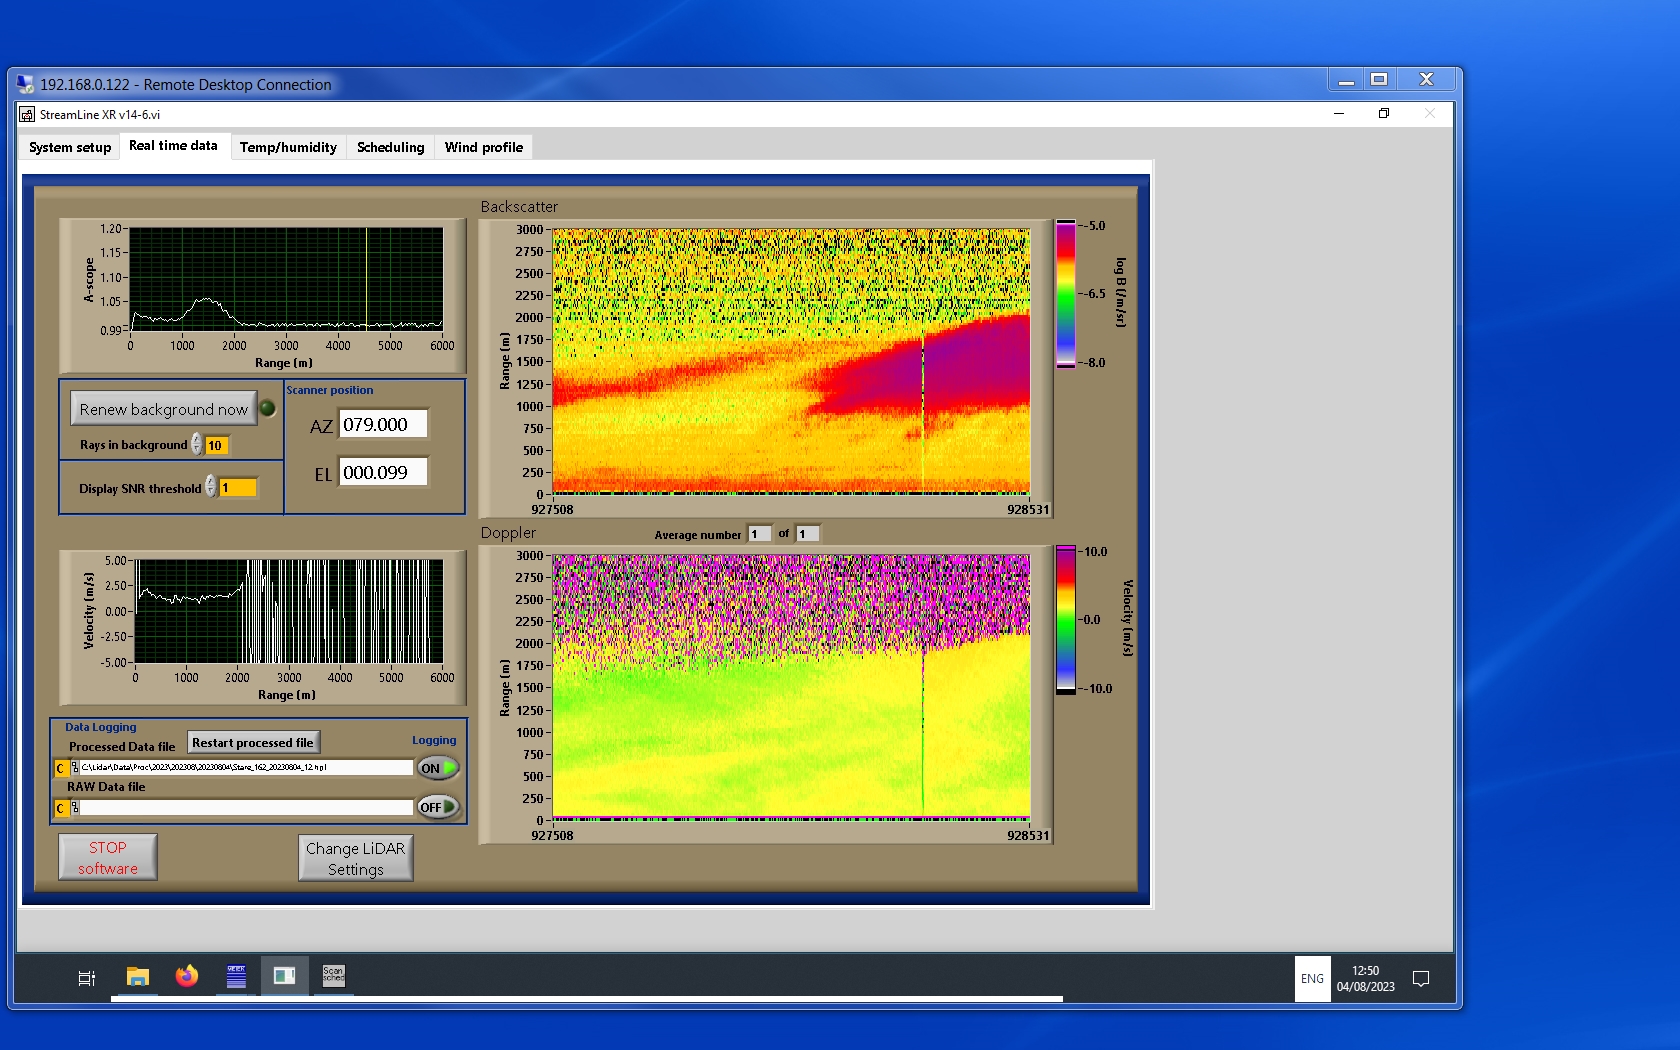This screenshot has width=1680, height=1050.
Task: Click the AZ scanner position field
Action: click(x=383, y=424)
